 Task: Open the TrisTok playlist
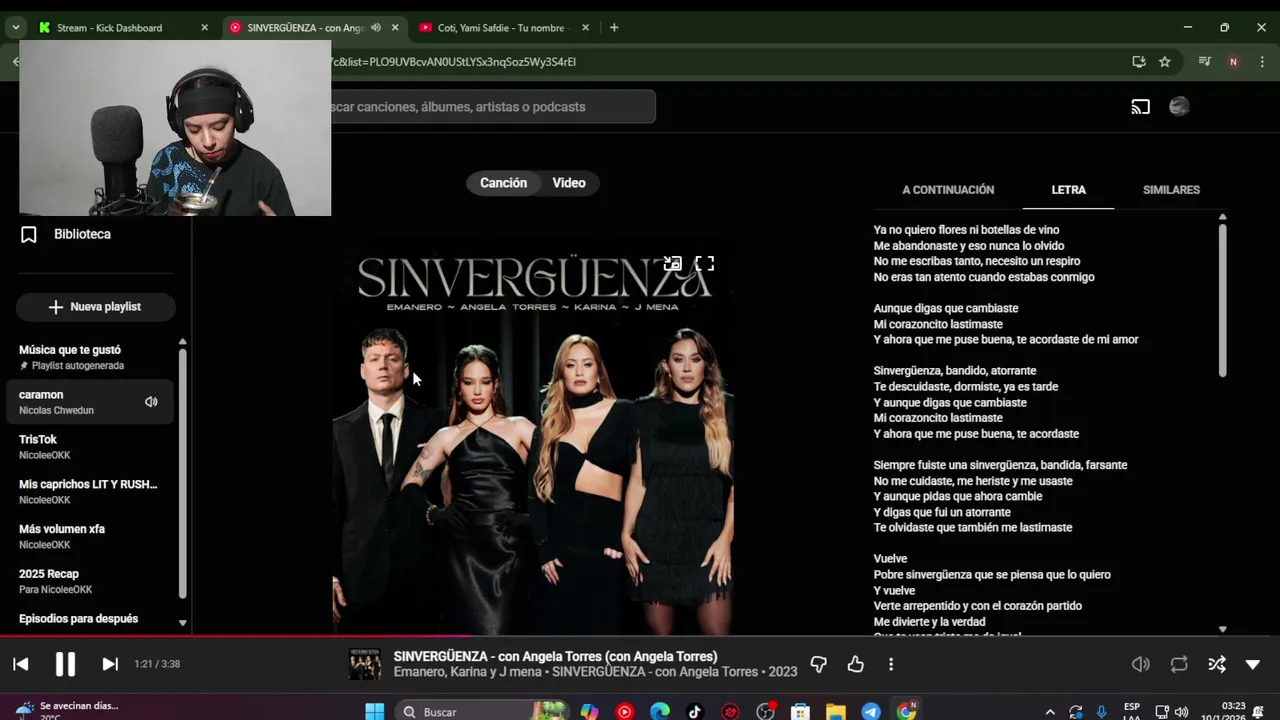[90, 447]
